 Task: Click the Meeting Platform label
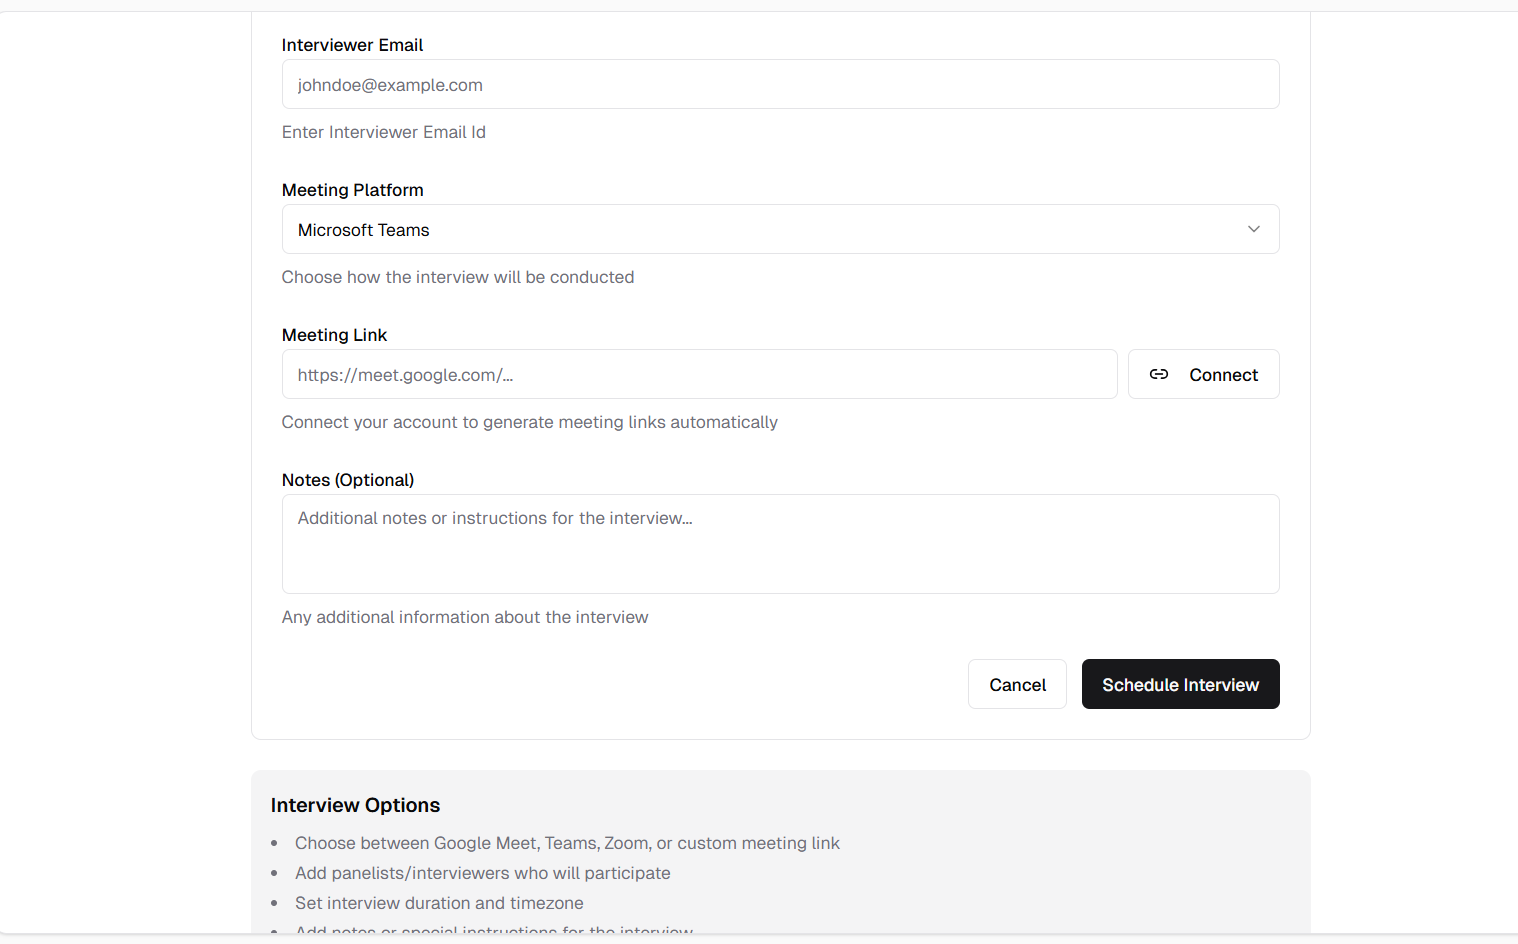[x=352, y=190]
